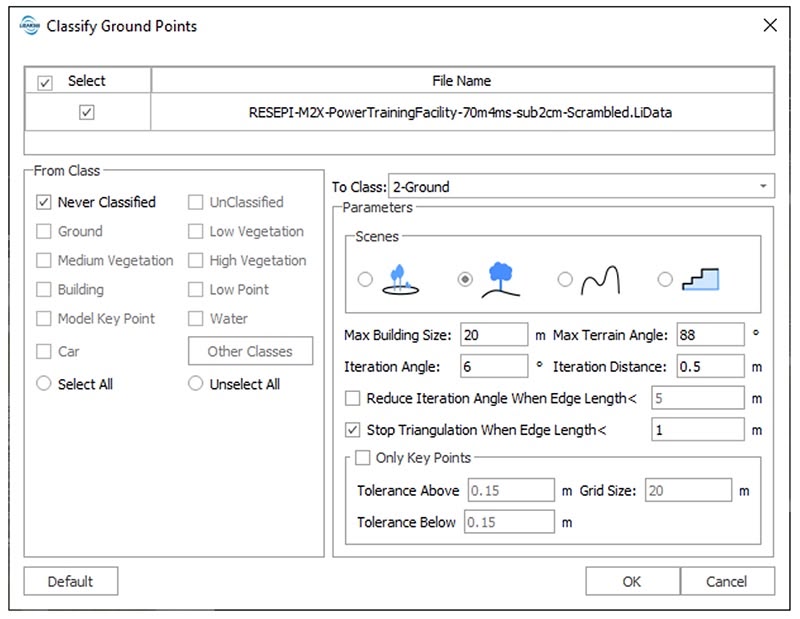This screenshot has height=619, width=800.
Task: Click the Cancel button
Action: tap(726, 581)
